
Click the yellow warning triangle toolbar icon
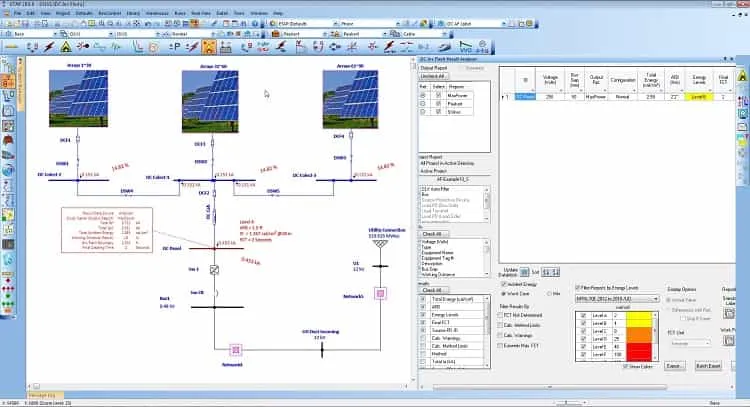(x=66, y=47)
